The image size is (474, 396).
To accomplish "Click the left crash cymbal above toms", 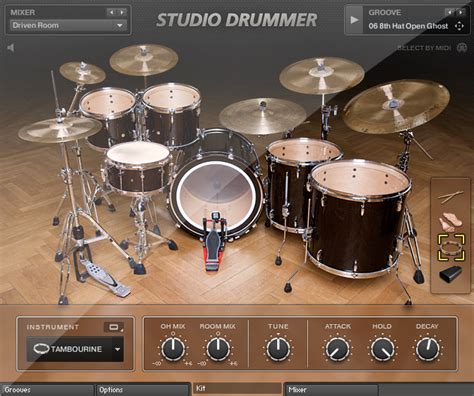I will [x=144, y=60].
